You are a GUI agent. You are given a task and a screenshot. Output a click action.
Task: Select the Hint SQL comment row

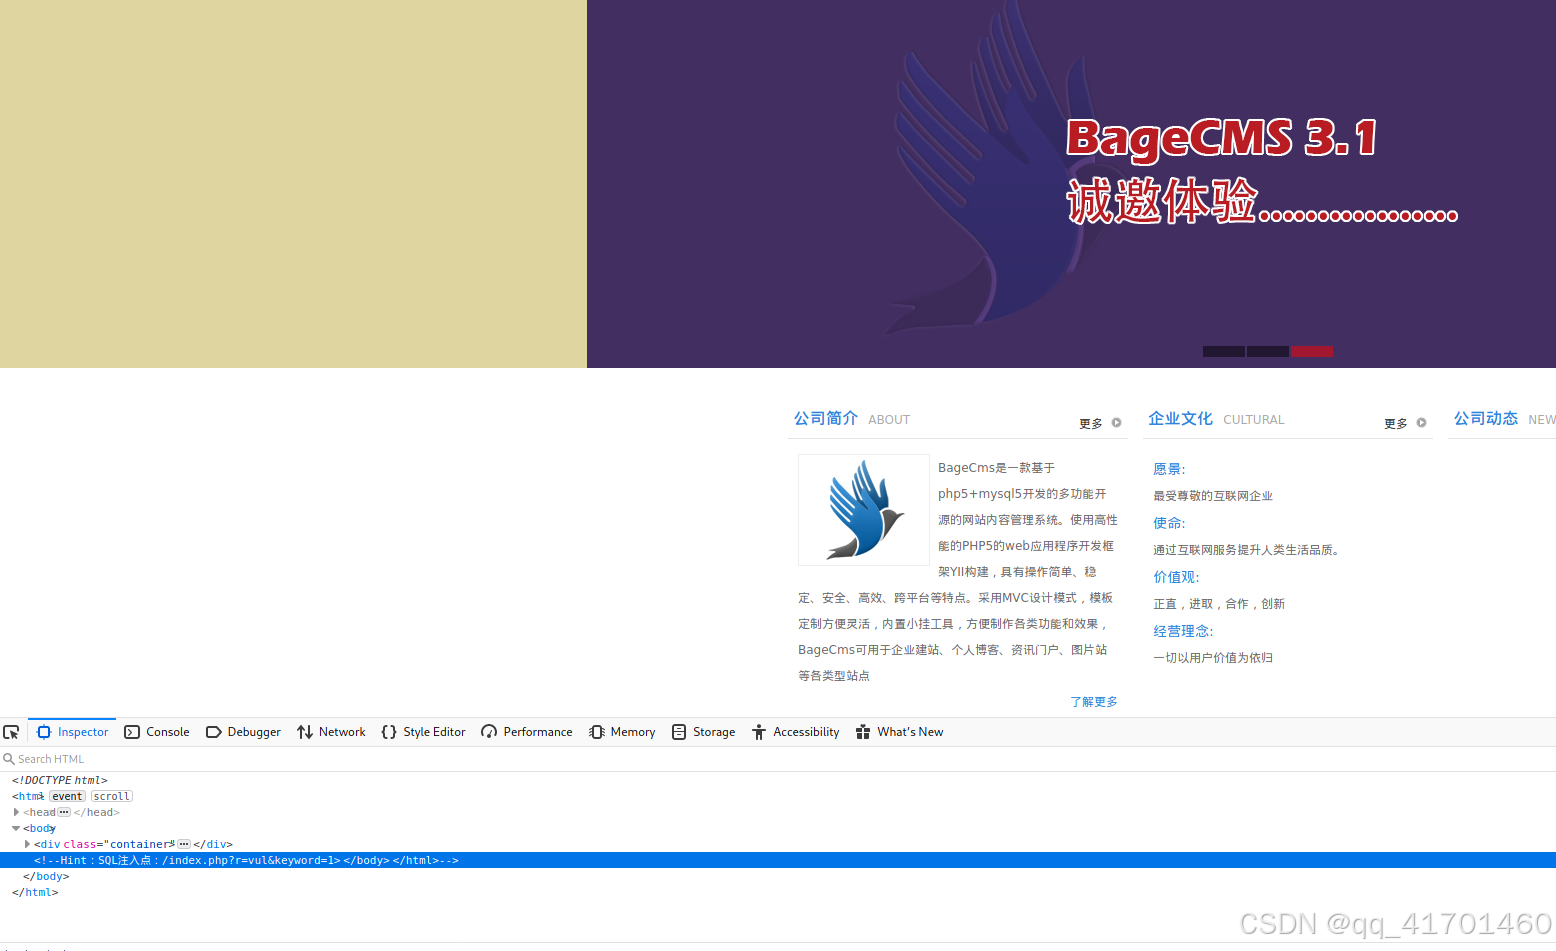pos(778,860)
